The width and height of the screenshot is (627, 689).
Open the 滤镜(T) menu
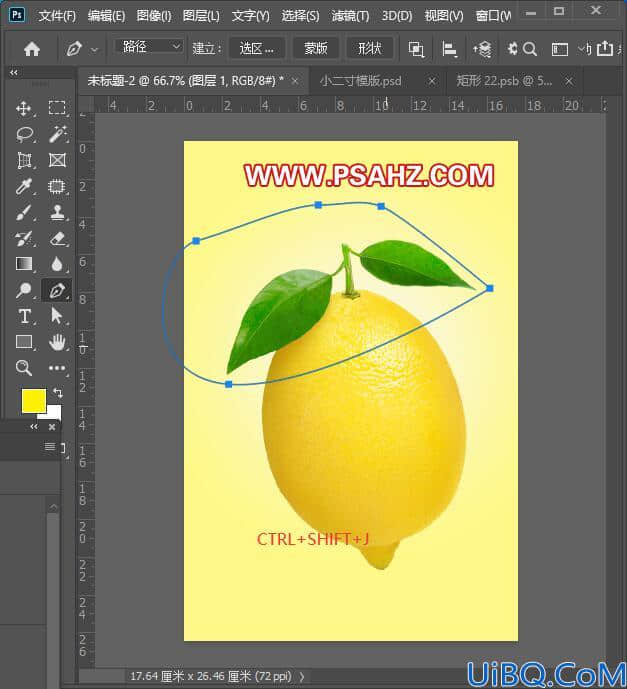350,16
